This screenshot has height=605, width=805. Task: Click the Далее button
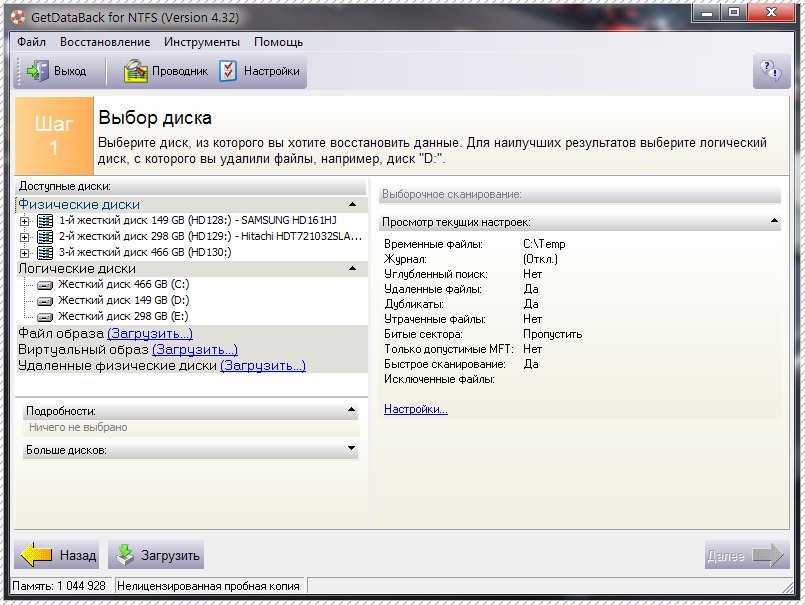click(747, 555)
